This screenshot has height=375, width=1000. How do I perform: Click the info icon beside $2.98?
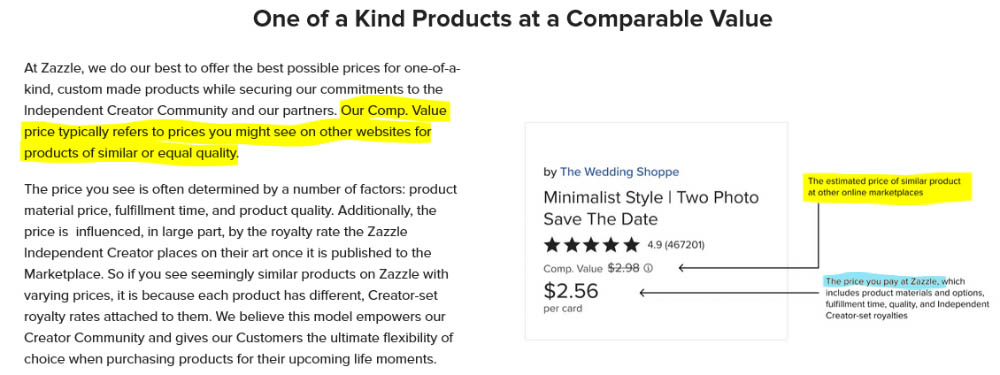click(648, 268)
